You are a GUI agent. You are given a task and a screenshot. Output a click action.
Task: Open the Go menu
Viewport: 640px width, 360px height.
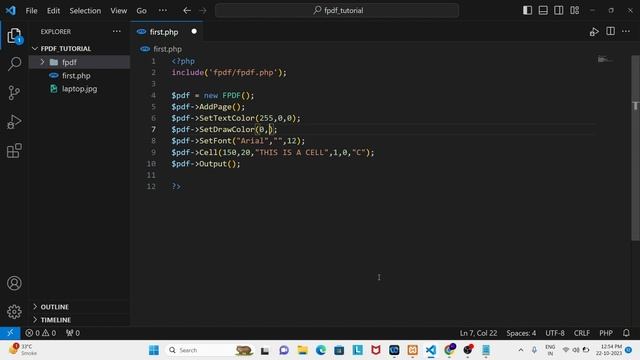(141, 11)
